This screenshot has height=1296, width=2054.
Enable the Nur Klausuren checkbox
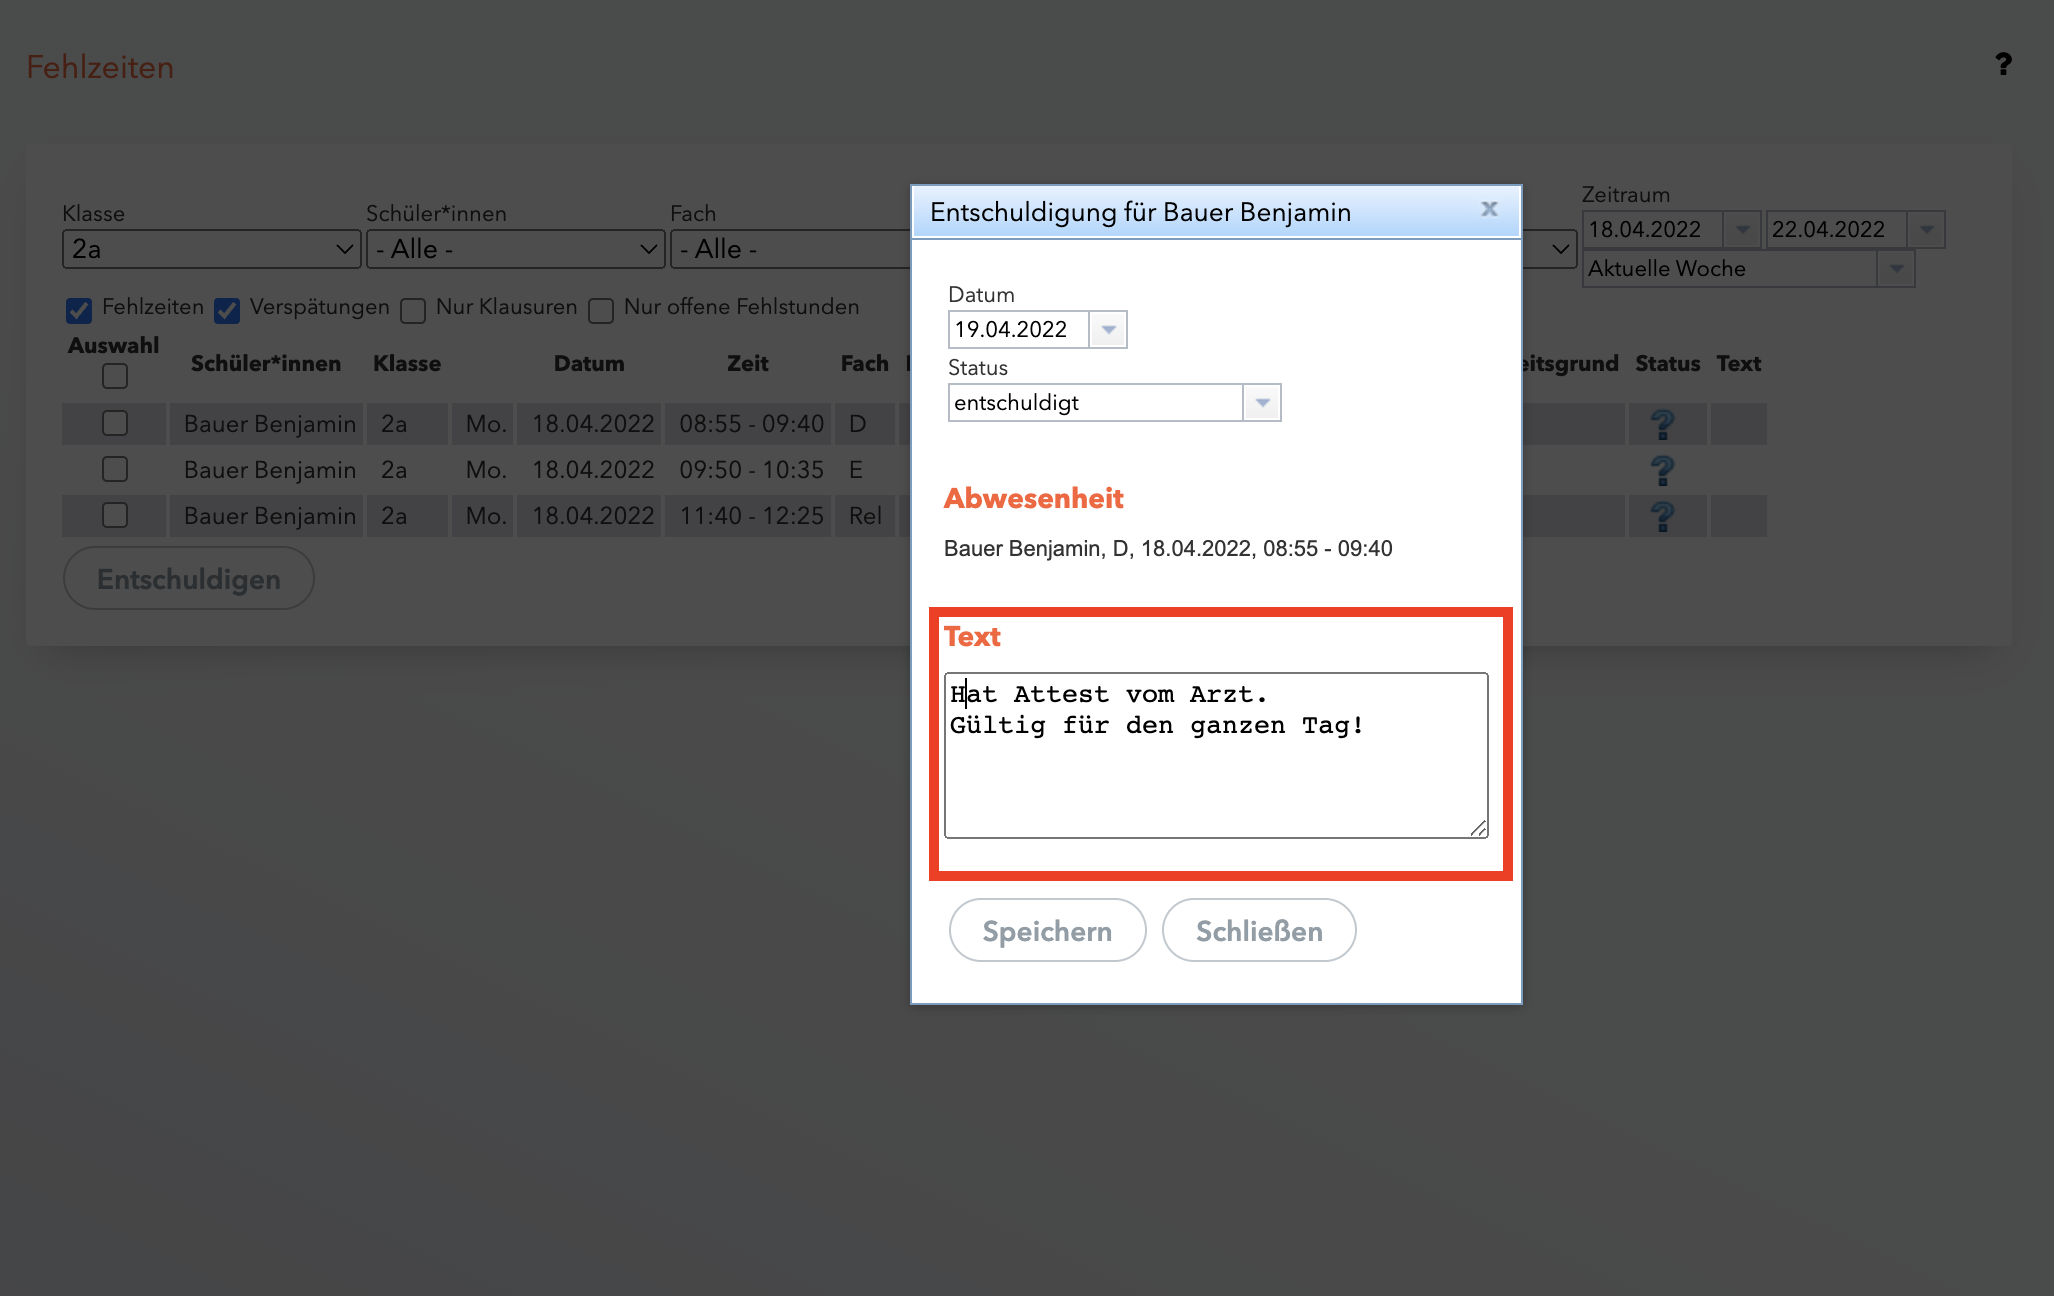pyautogui.click(x=413, y=310)
